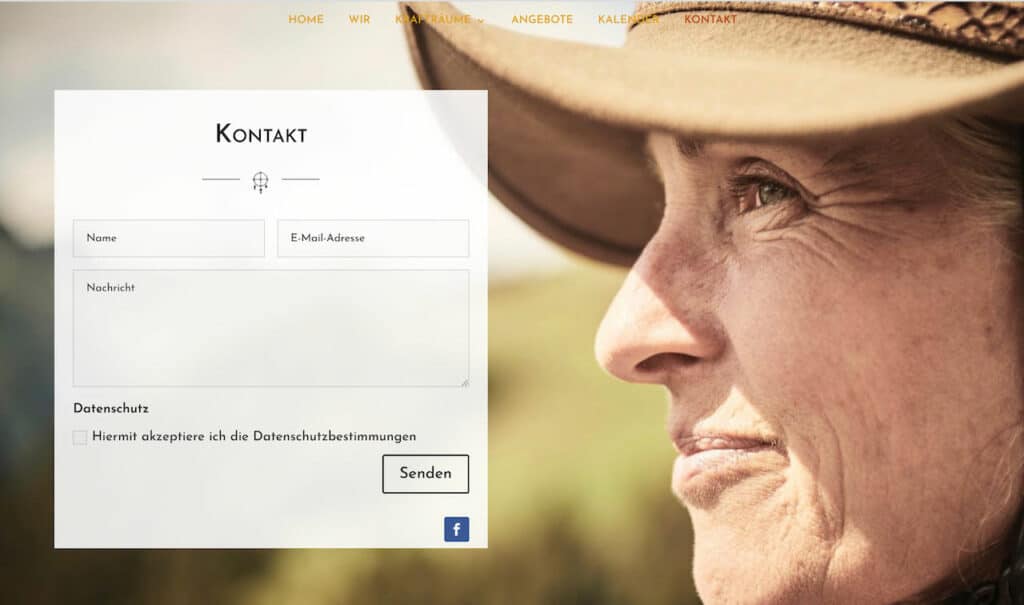Open the Kalender page
Image resolution: width=1024 pixels, height=605 pixels.
[628, 20]
